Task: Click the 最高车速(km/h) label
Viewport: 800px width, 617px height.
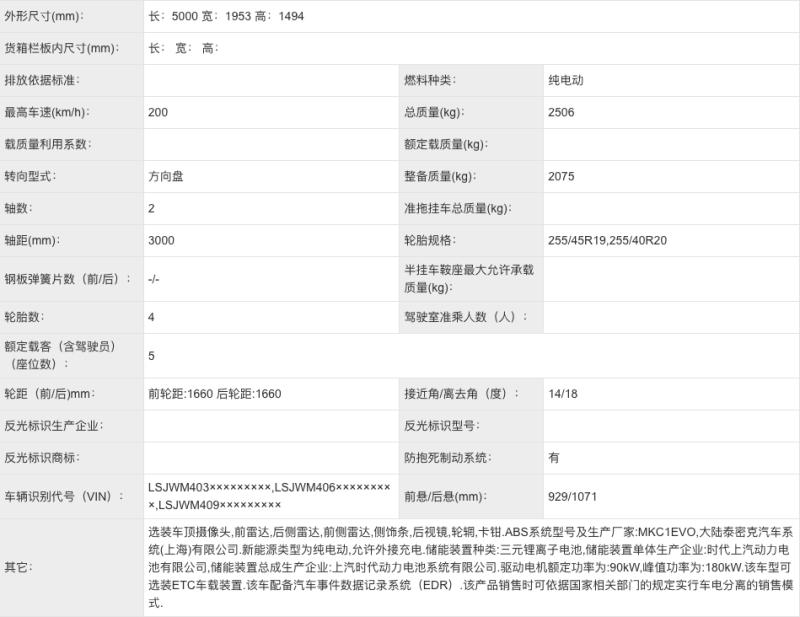Action: 47,112
